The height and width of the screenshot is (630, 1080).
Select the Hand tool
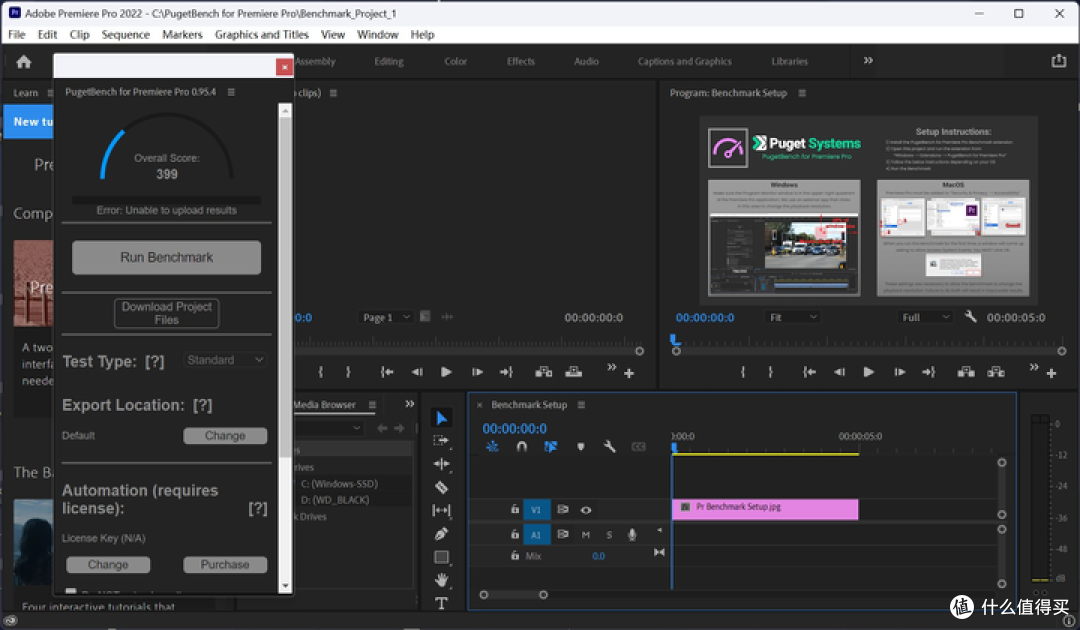click(x=442, y=580)
